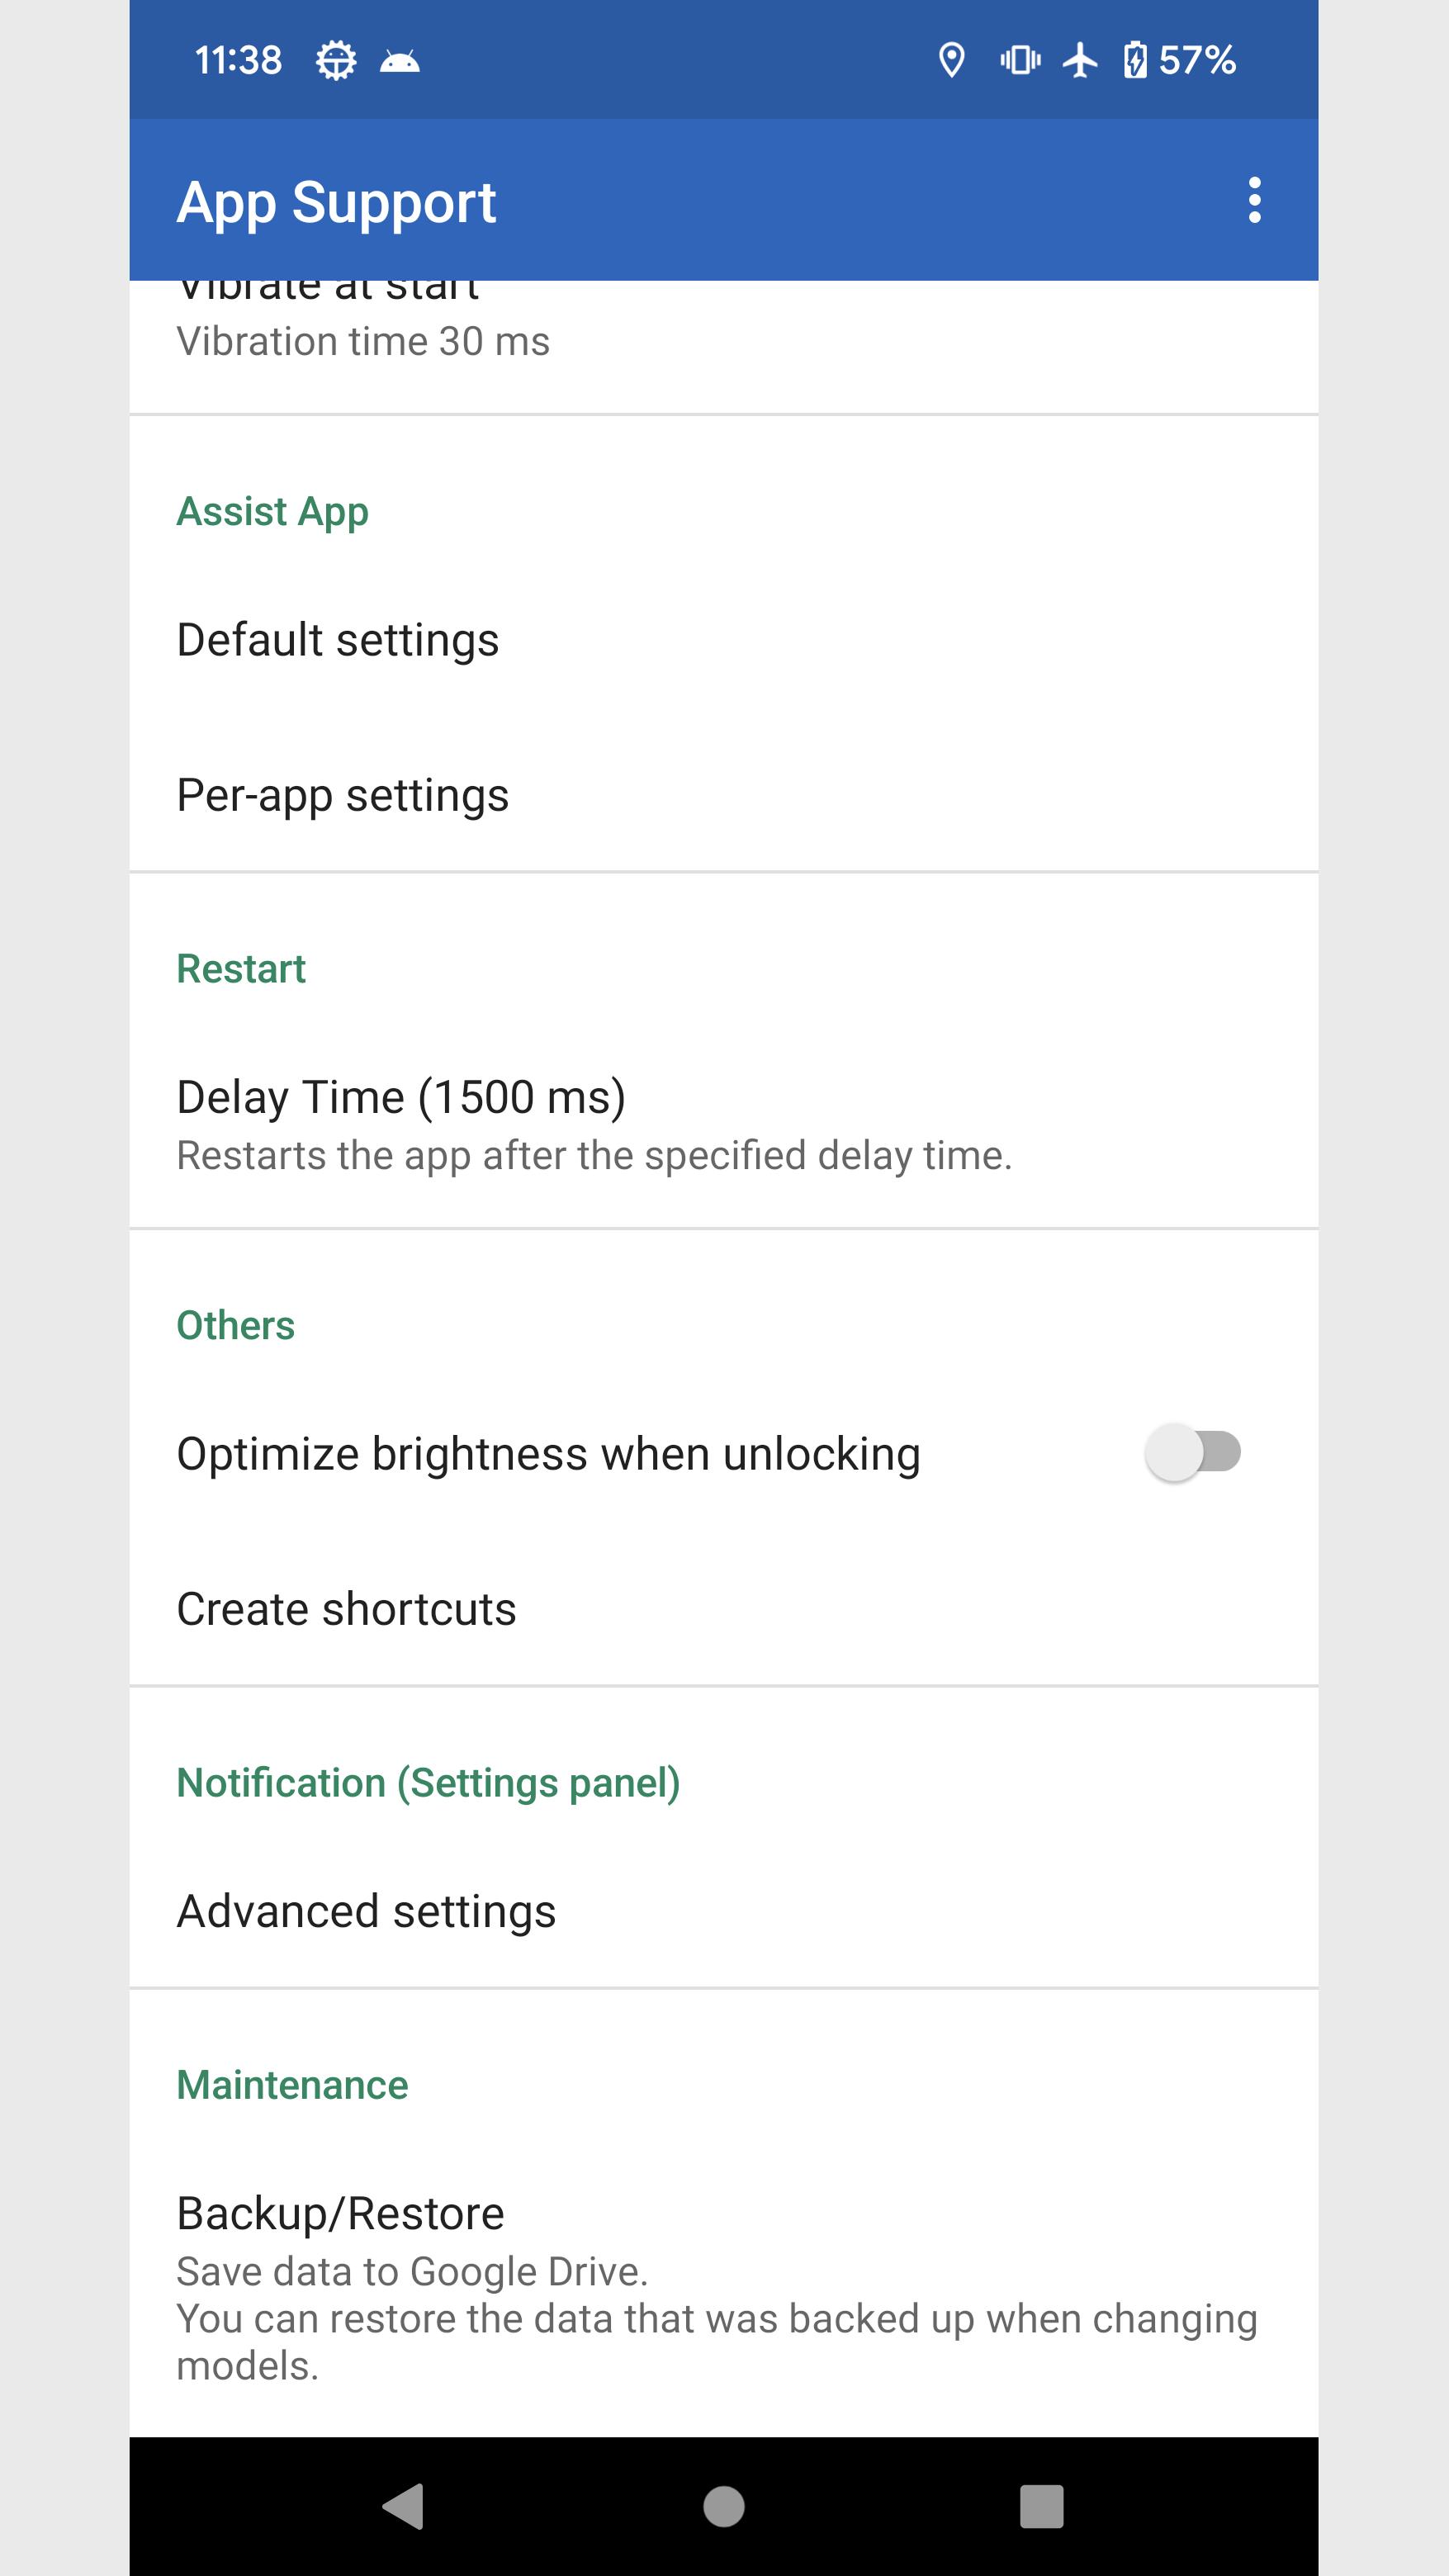Viewport: 1449px width, 2576px height.
Task: Open Advanced settings for notifications
Action: [x=724, y=1911]
